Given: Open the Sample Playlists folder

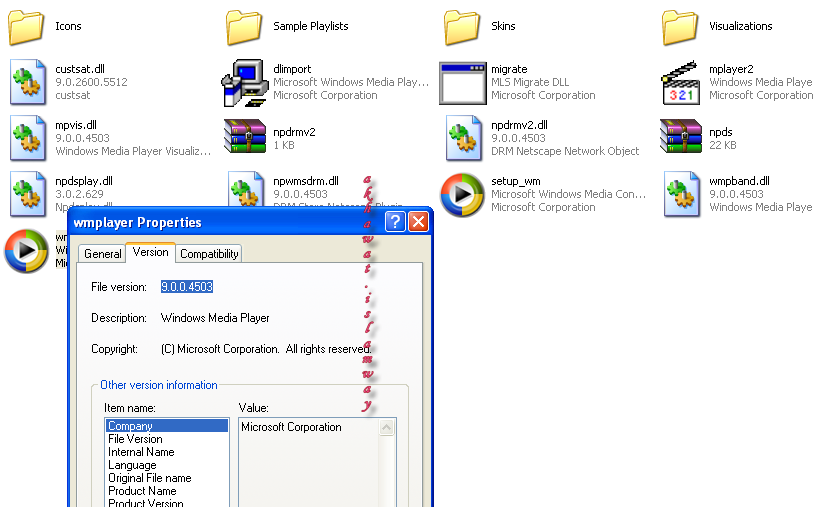Looking at the screenshot, I should 244,27.
